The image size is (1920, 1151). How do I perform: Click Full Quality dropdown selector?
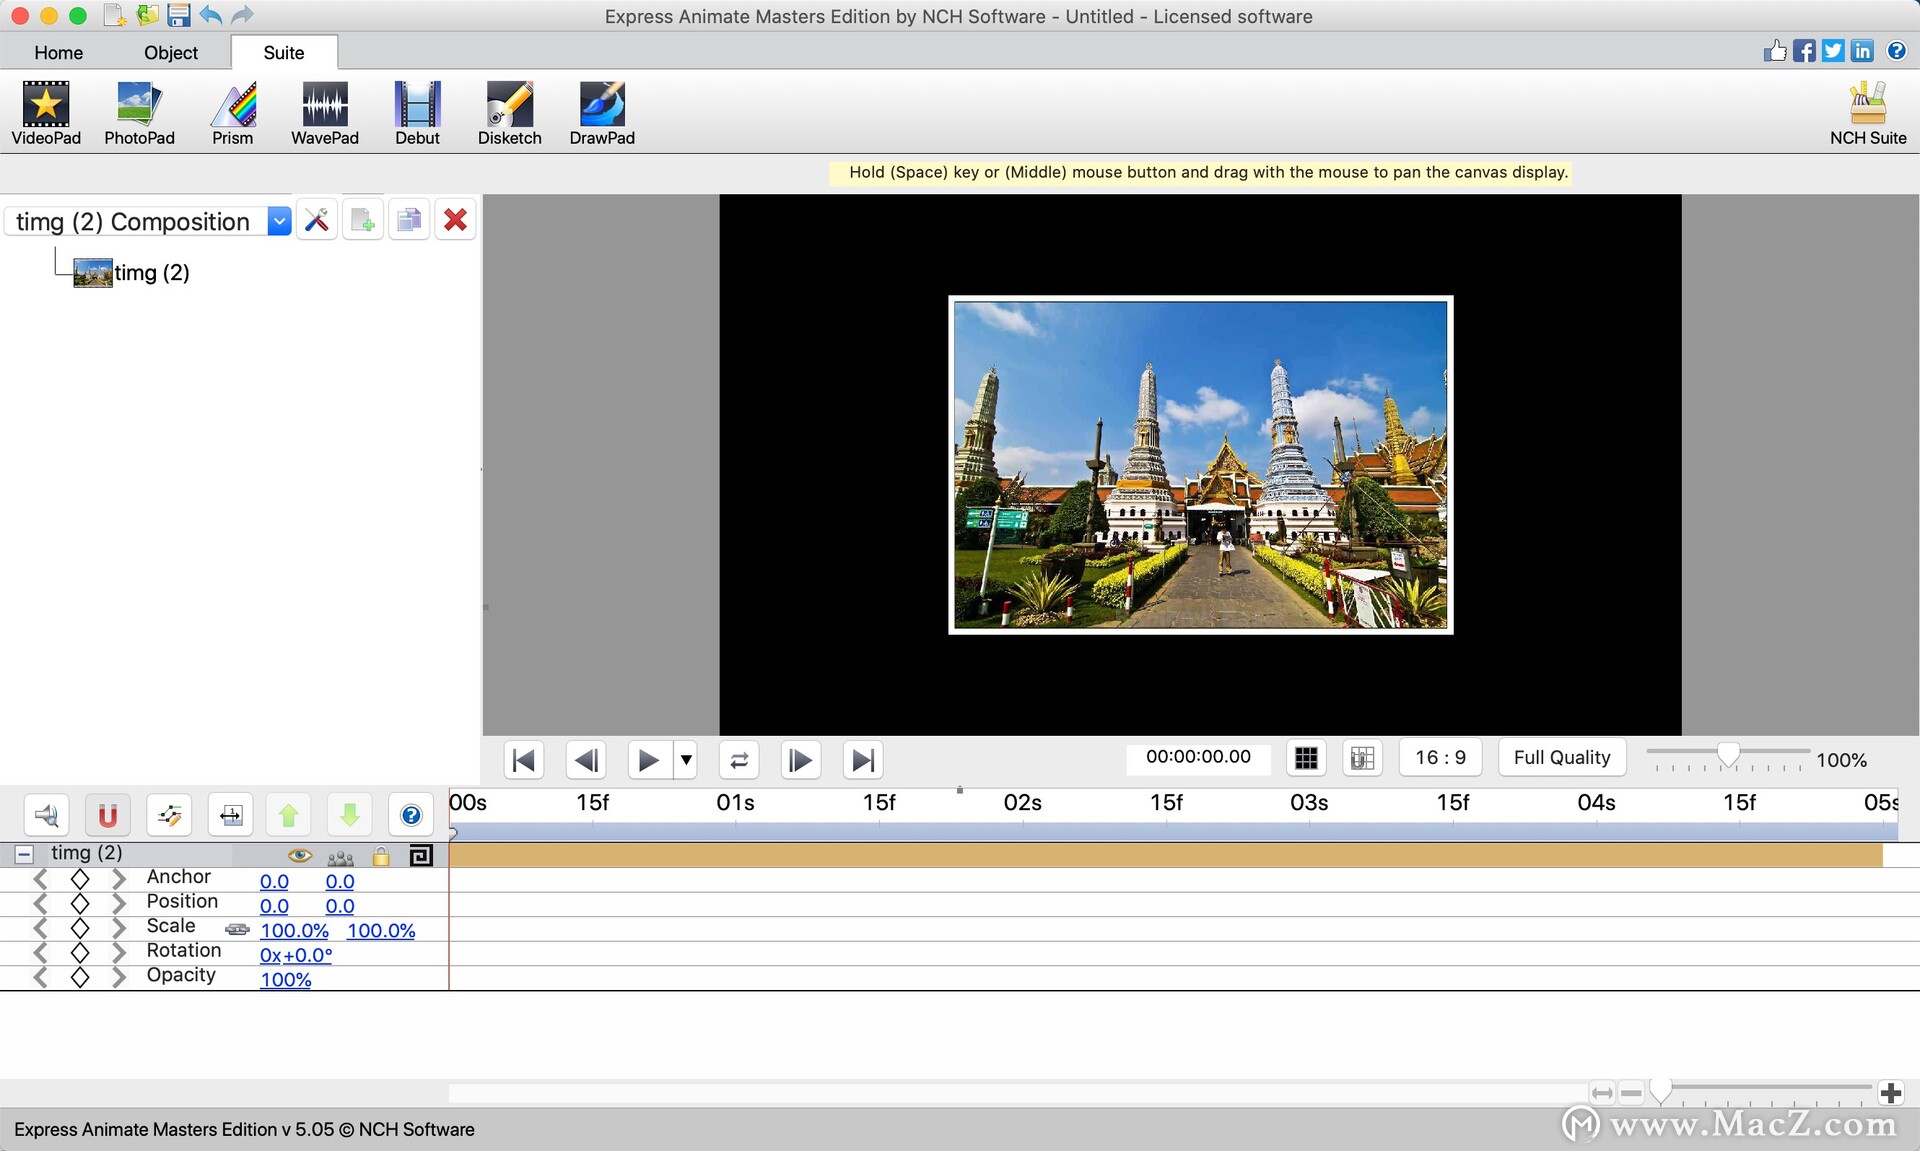click(x=1561, y=756)
